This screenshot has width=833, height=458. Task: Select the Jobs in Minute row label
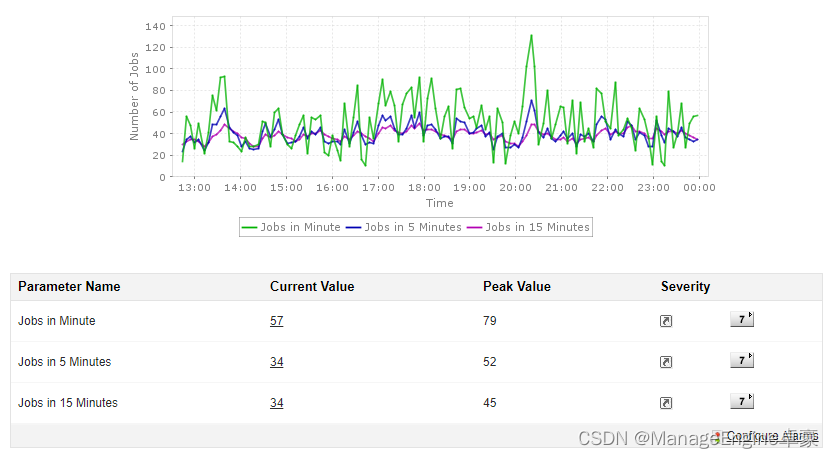point(57,321)
